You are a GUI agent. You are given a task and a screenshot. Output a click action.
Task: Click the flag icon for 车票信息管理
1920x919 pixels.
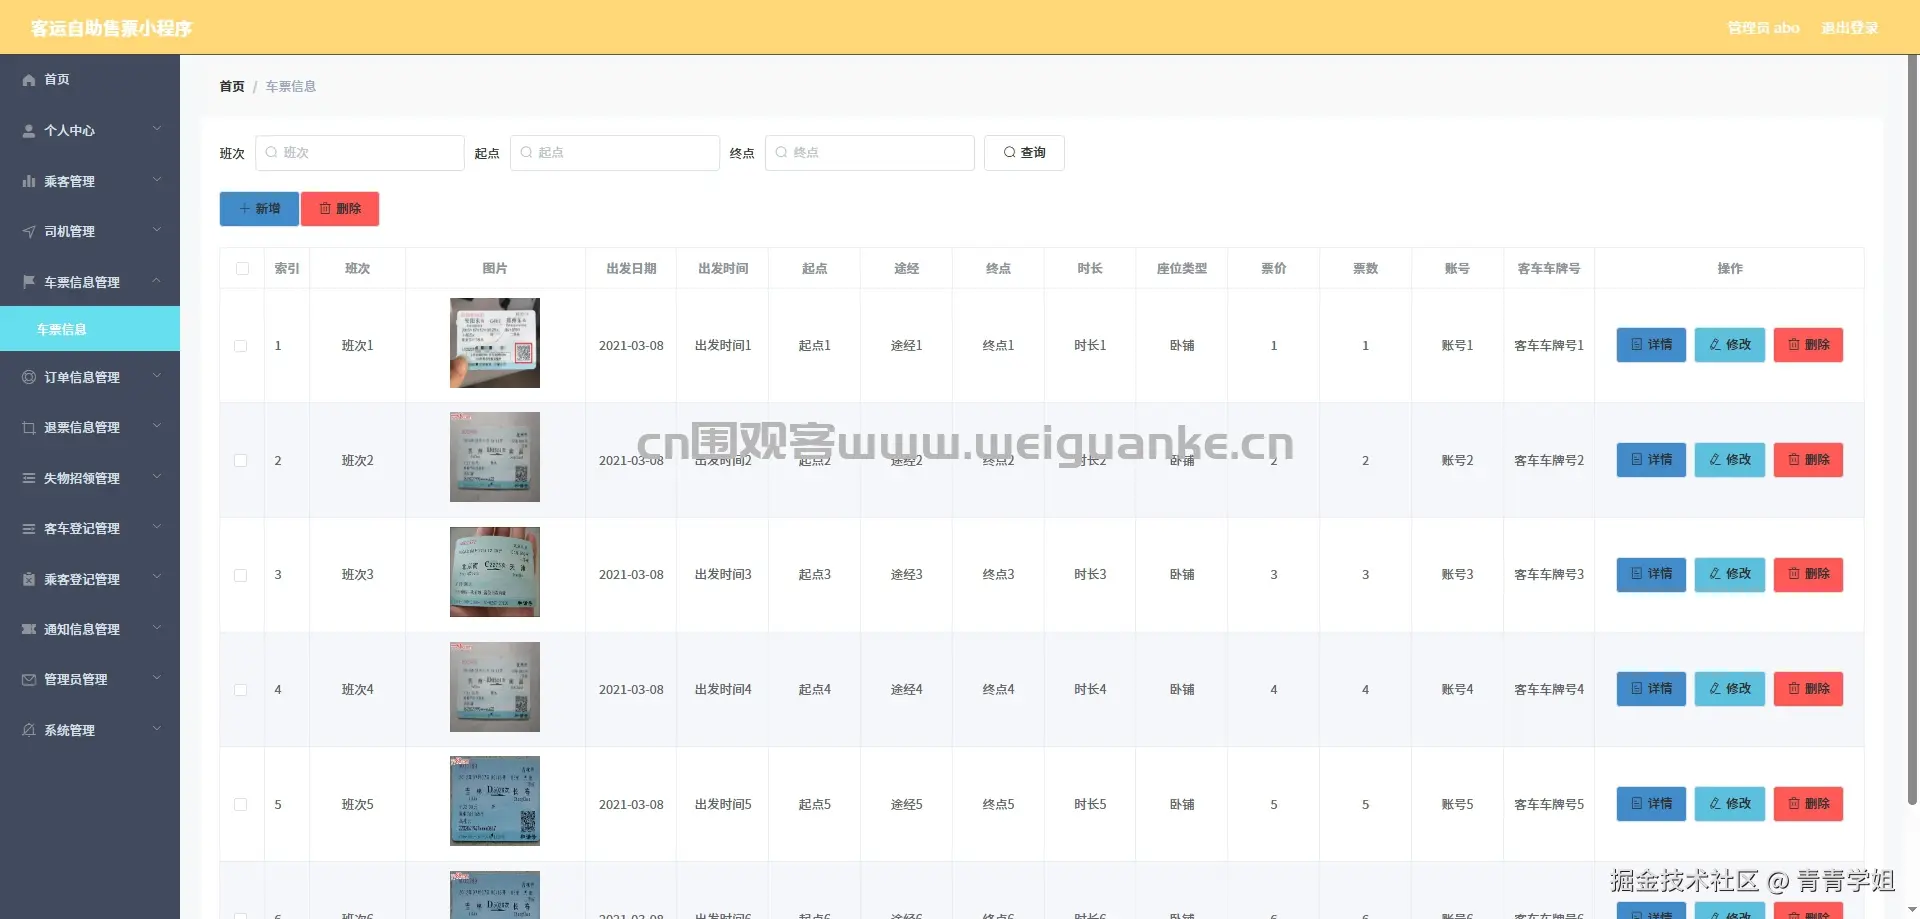point(29,282)
